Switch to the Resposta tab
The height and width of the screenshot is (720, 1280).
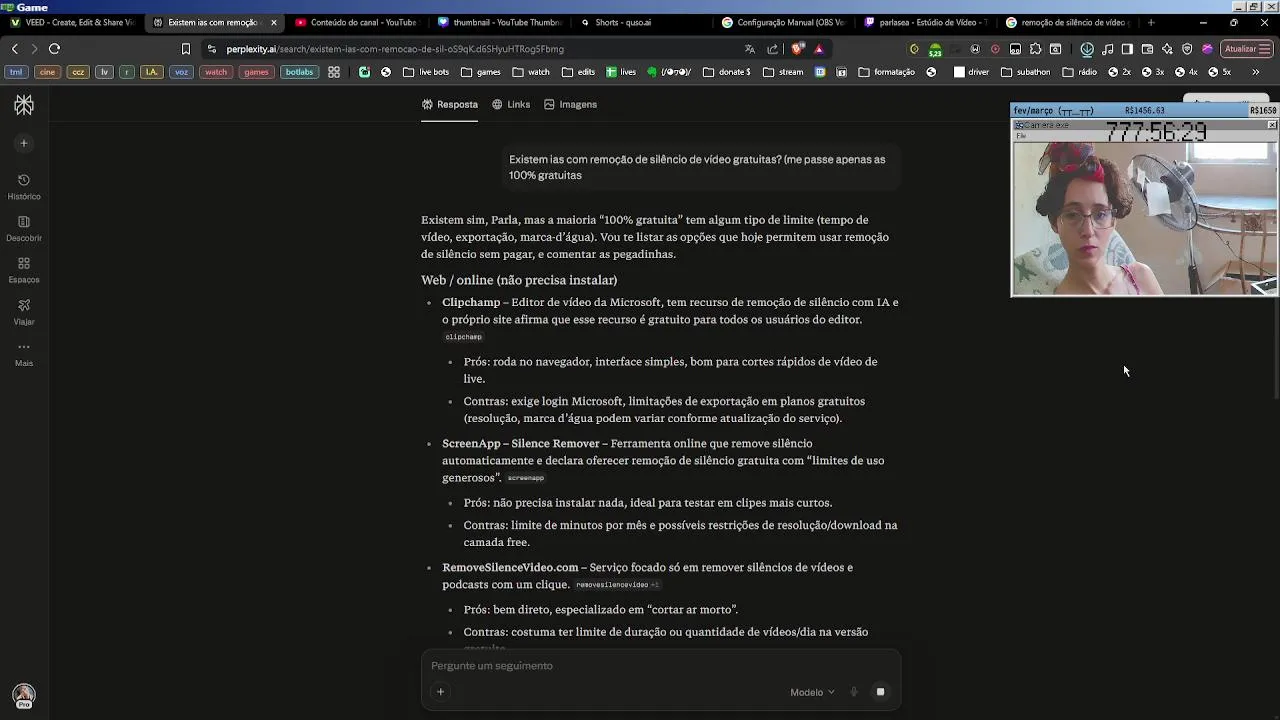[x=449, y=104]
